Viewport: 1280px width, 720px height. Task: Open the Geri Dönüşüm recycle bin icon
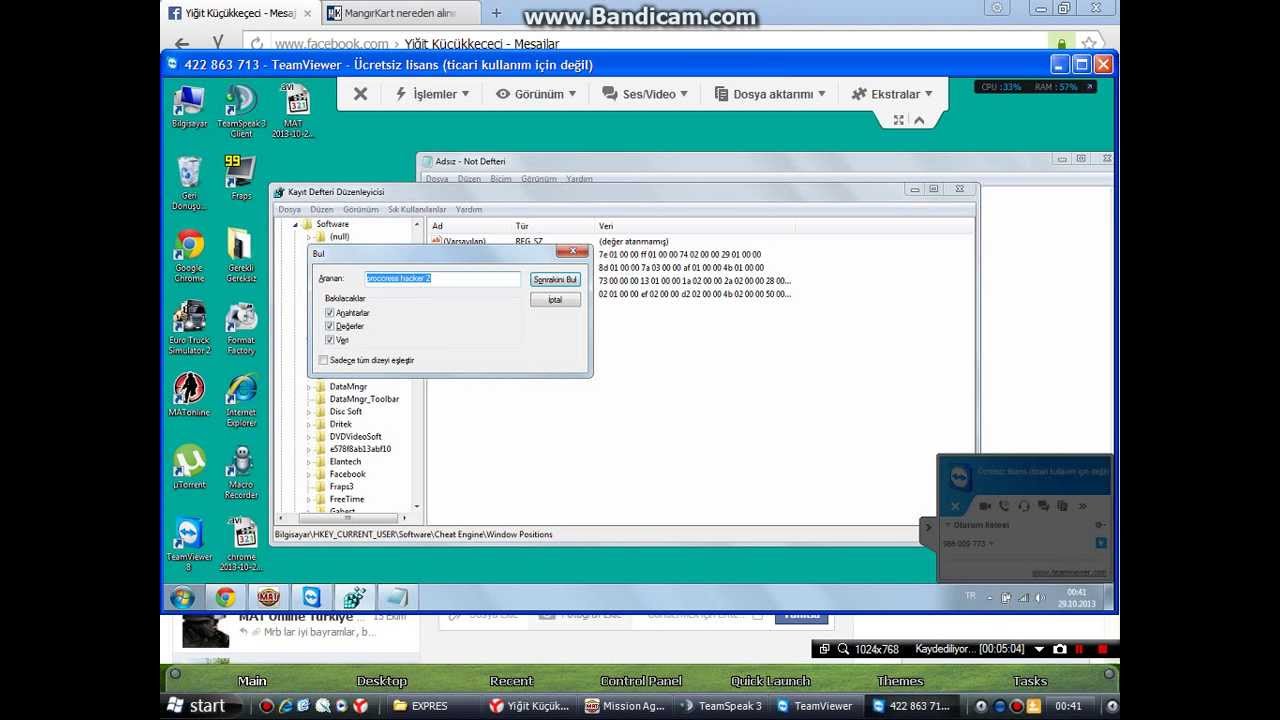[189, 183]
